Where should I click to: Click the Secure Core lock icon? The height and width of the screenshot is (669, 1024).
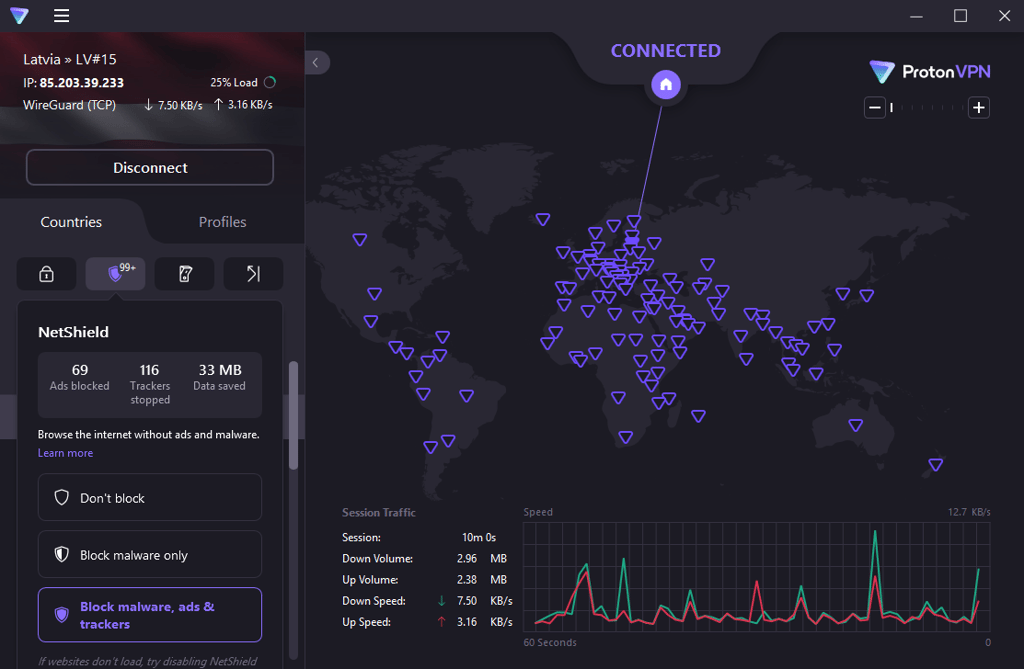(x=46, y=274)
